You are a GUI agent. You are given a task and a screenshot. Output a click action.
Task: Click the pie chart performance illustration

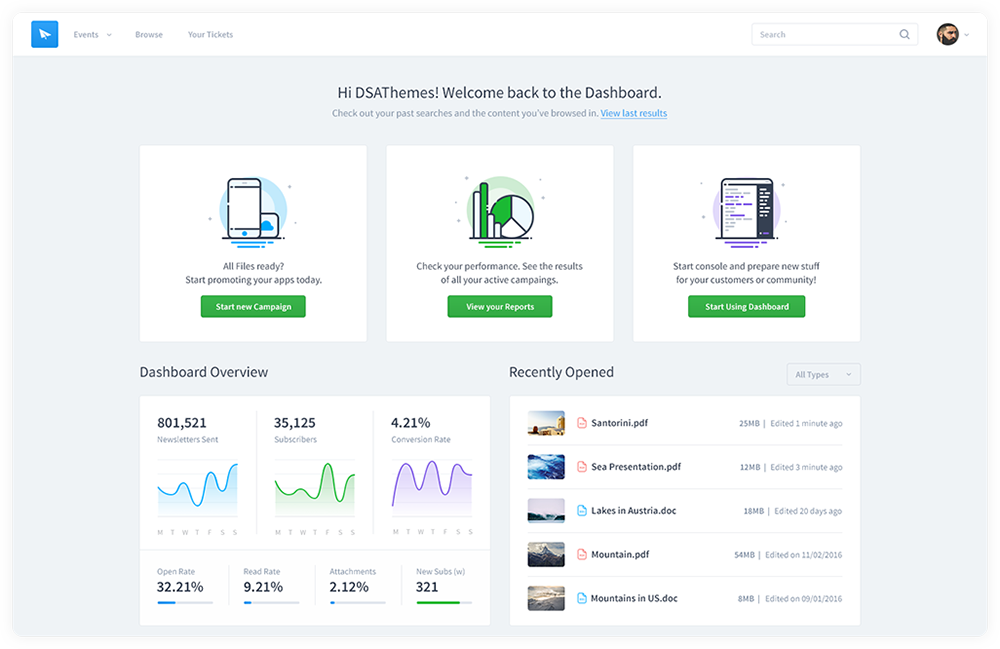pos(500,210)
